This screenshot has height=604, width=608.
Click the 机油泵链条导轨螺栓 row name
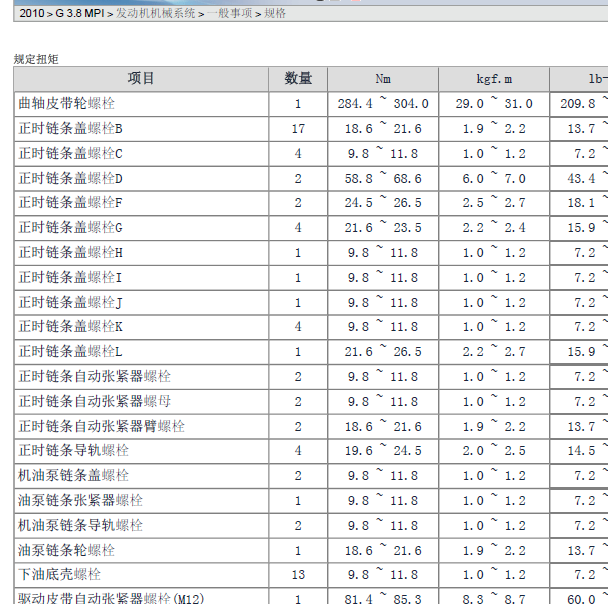click(x=80, y=526)
